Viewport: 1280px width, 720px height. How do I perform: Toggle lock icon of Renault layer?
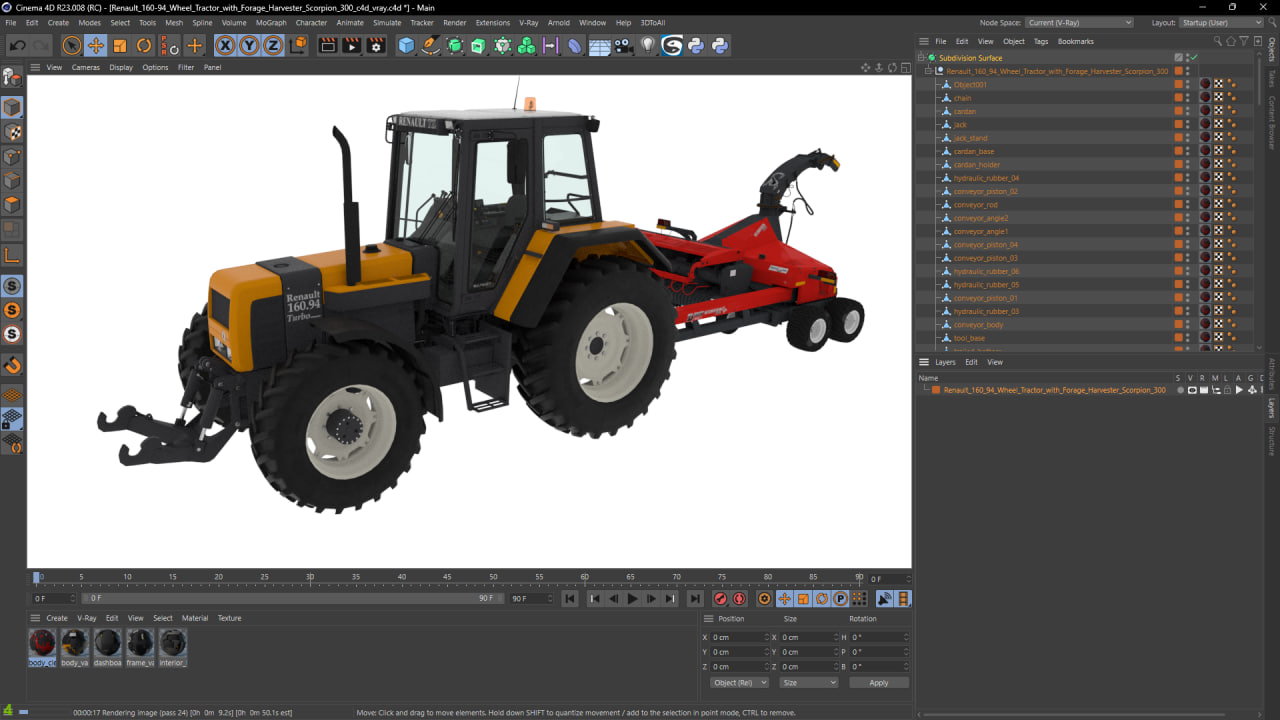(x=1228, y=390)
